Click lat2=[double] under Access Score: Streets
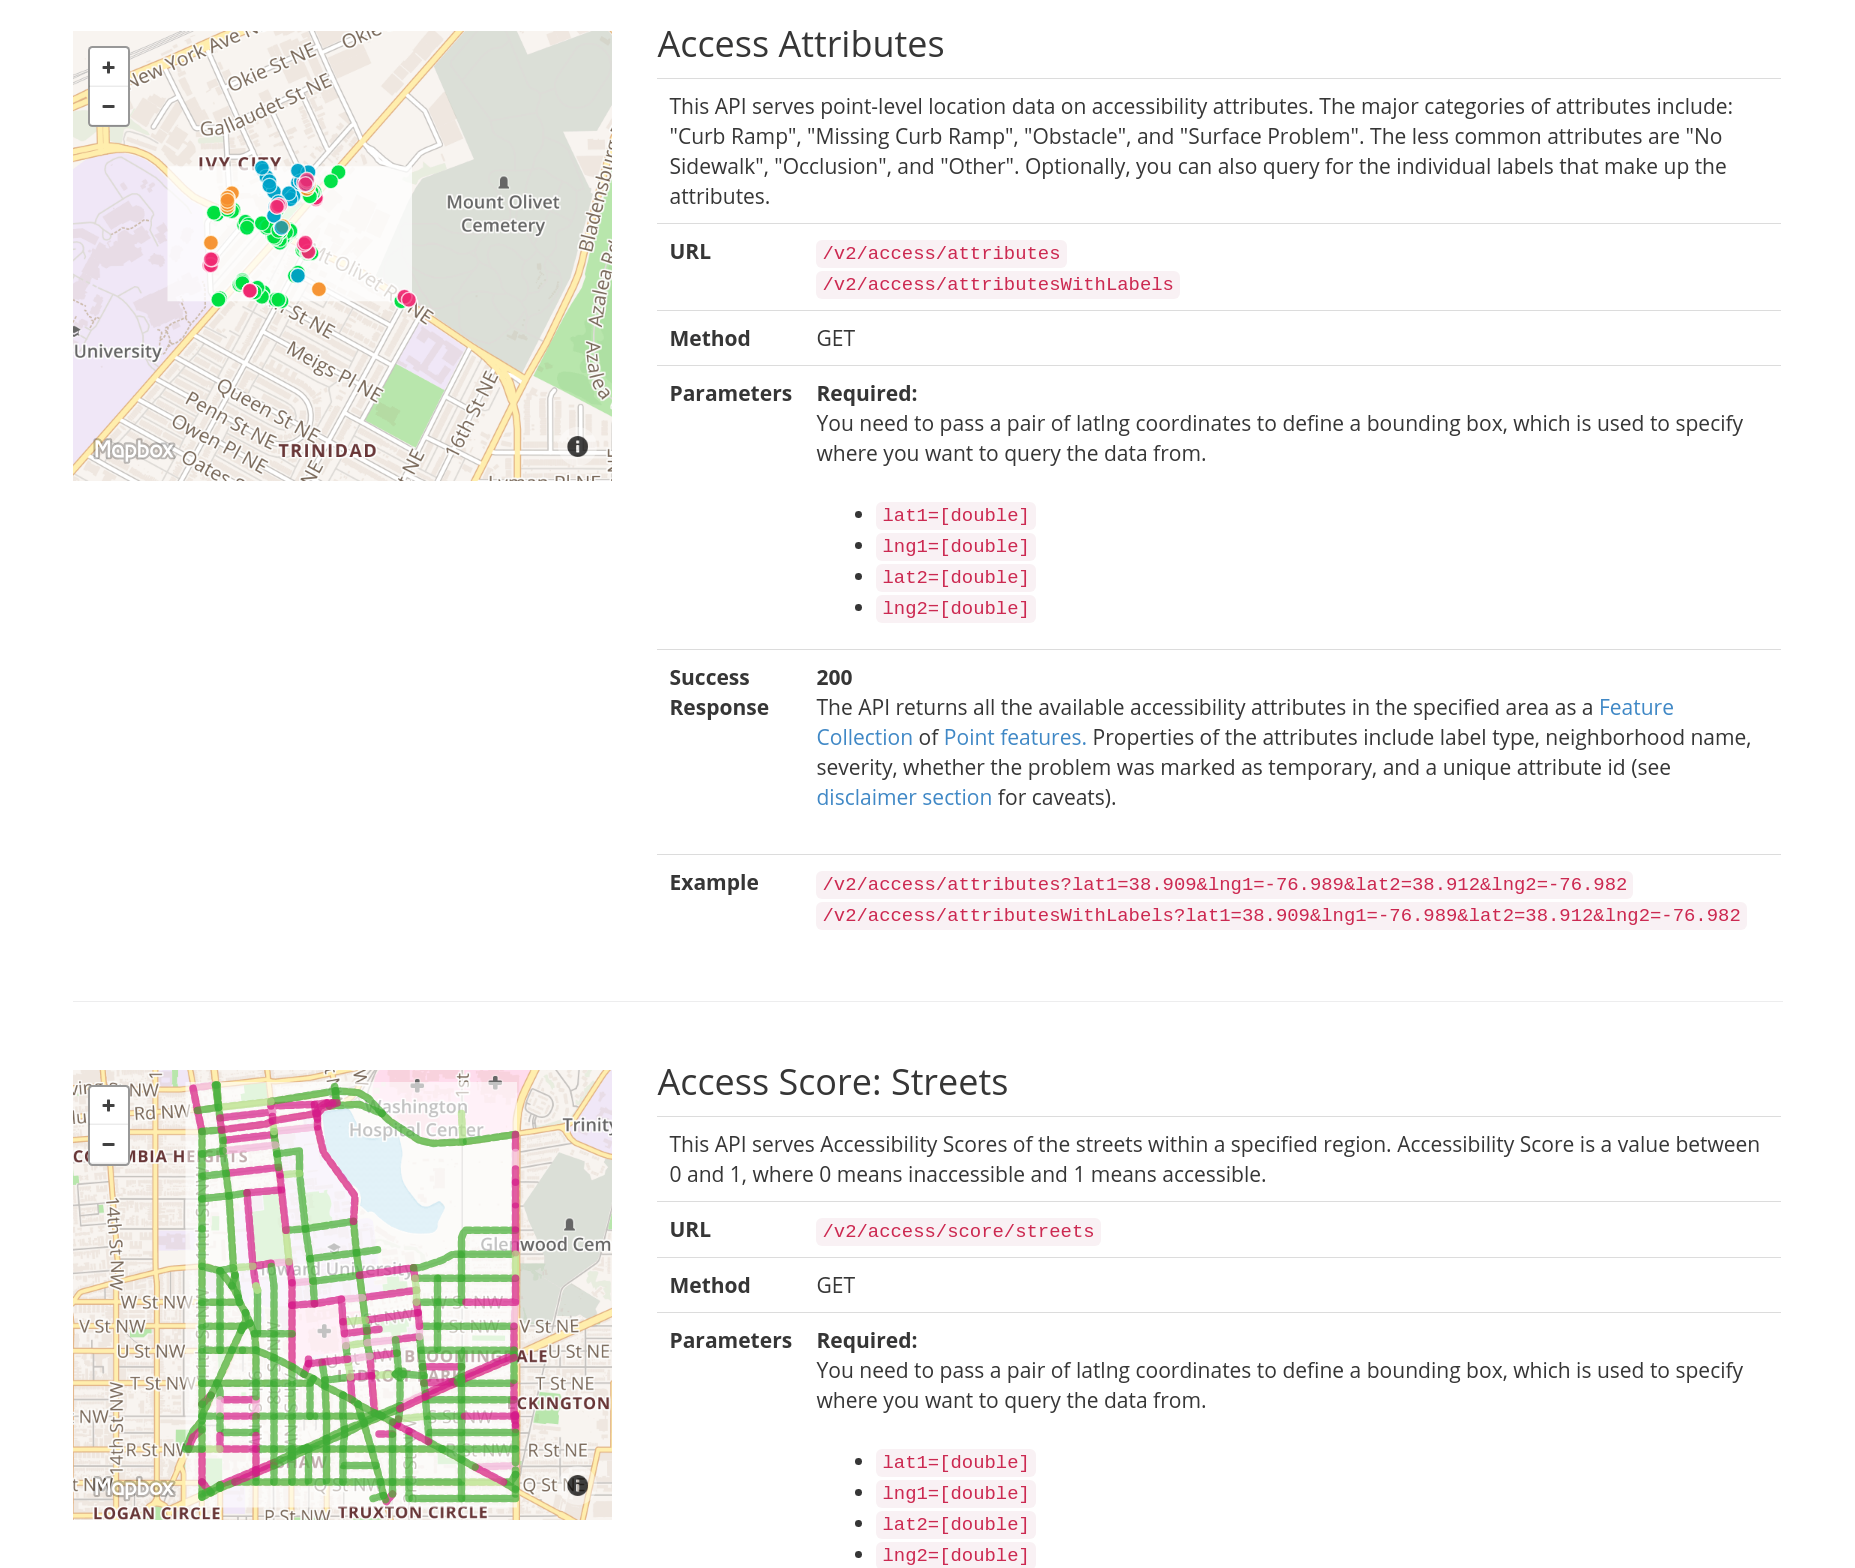The height and width of the screenshot is (1568, 1855). tap(955, 1525)
